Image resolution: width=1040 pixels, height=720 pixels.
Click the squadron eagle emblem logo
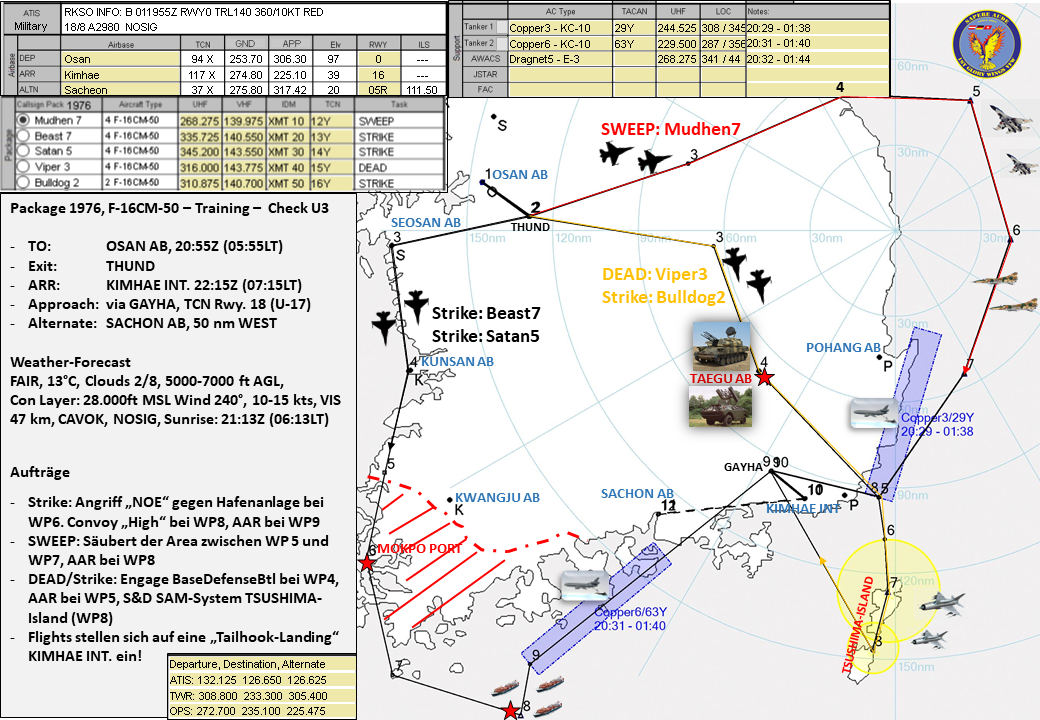click(985, 43)
